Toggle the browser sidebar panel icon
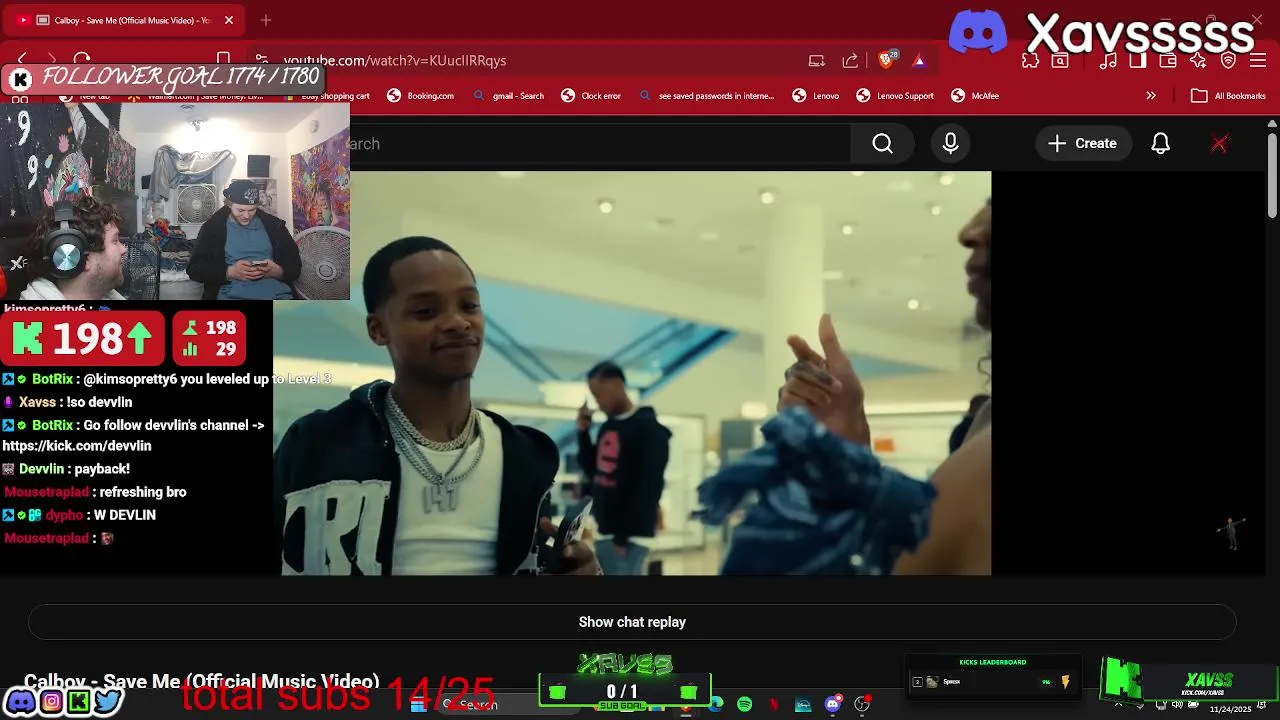This screenshot has width=1280, height=720. pos(1138,61)
